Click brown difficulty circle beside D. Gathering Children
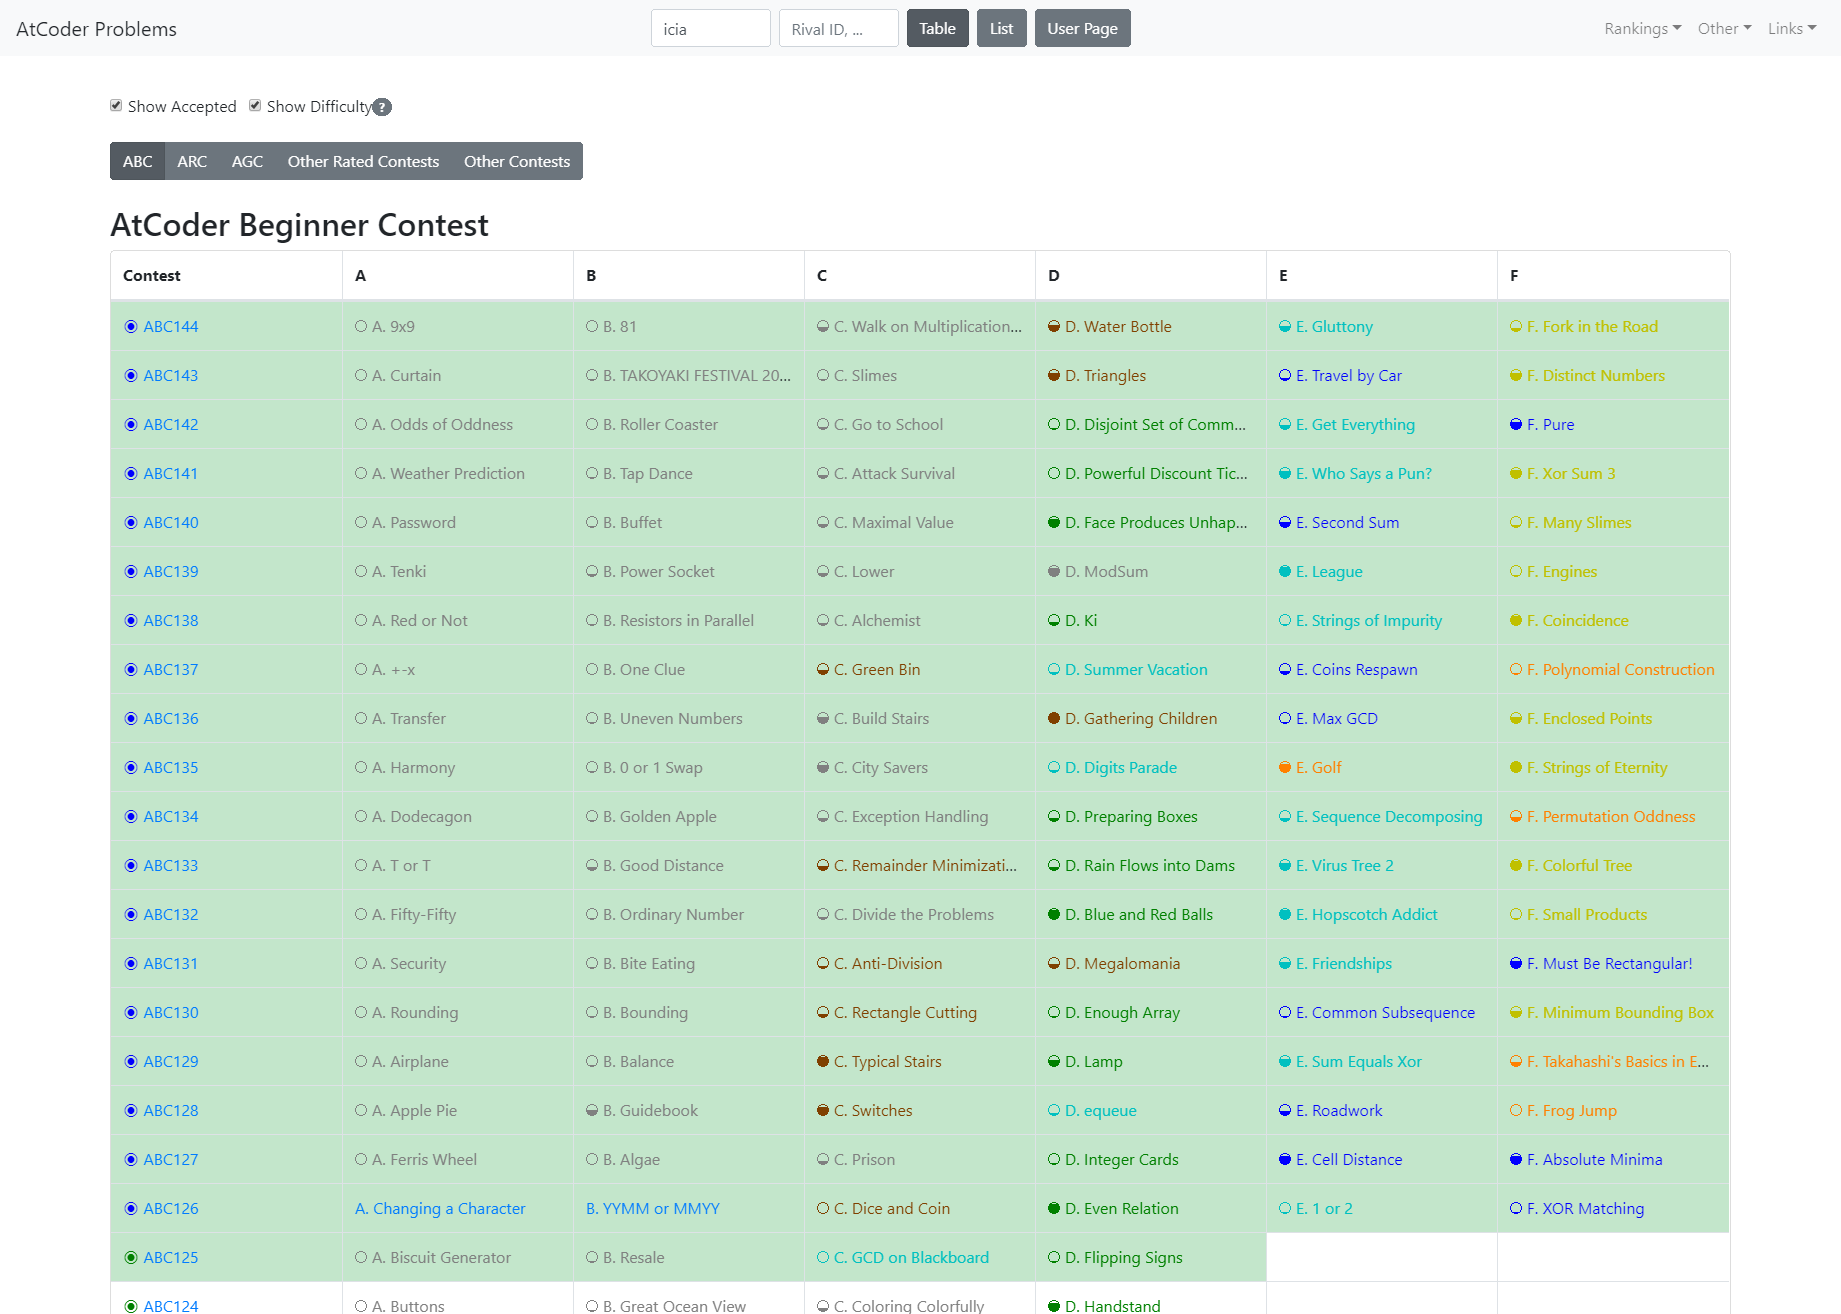 pos(1054,719)
